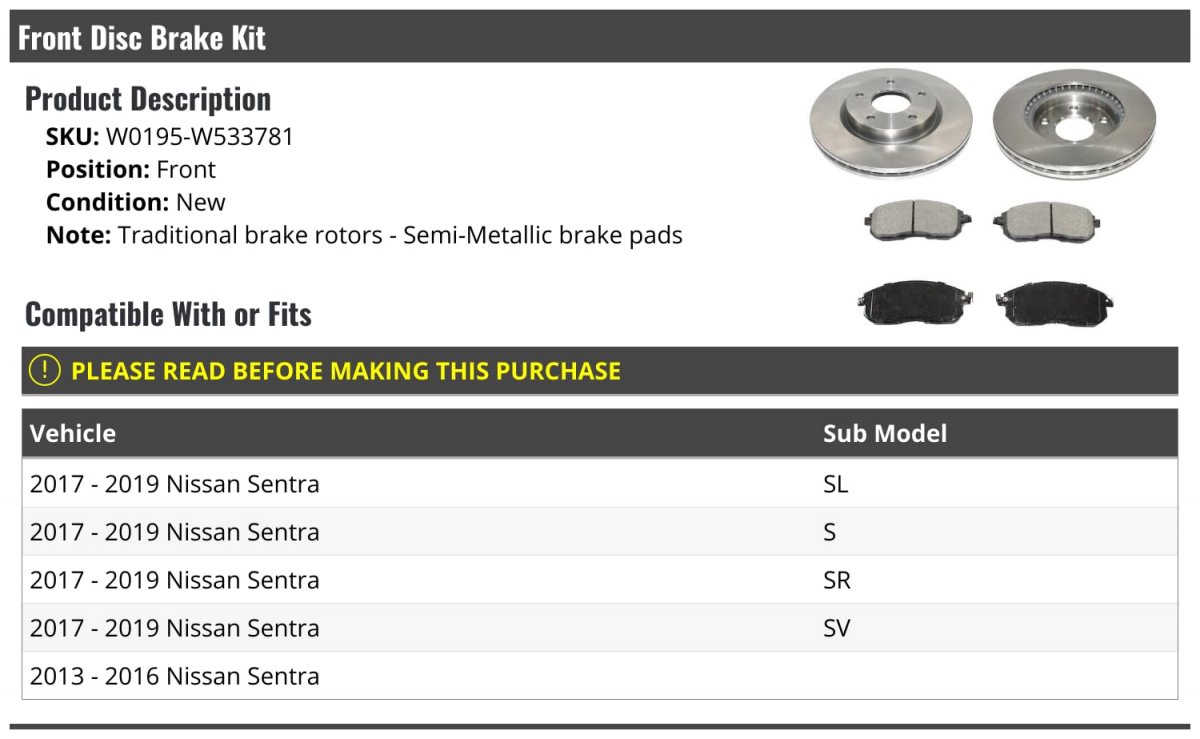Click the Compatible With or Fits heading
1200x739 pixels.
[x=168, y=314]
